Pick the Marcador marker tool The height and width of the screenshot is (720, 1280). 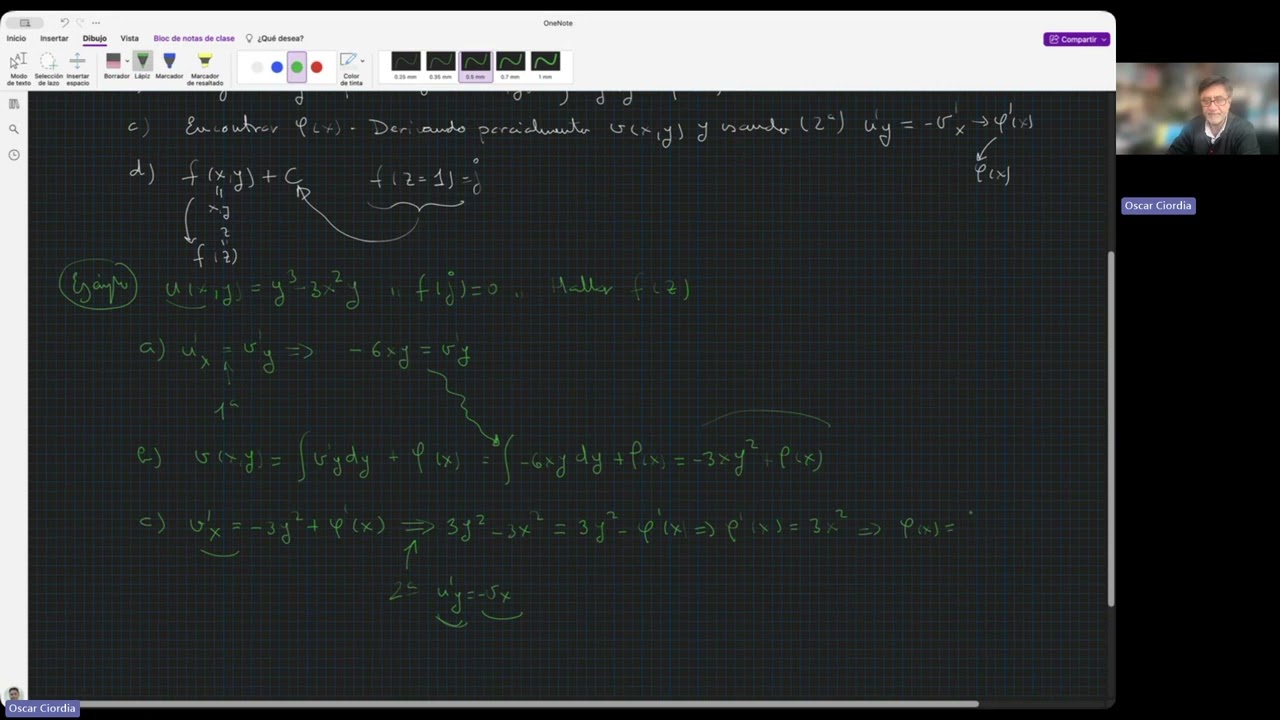(x=169, y=66)
